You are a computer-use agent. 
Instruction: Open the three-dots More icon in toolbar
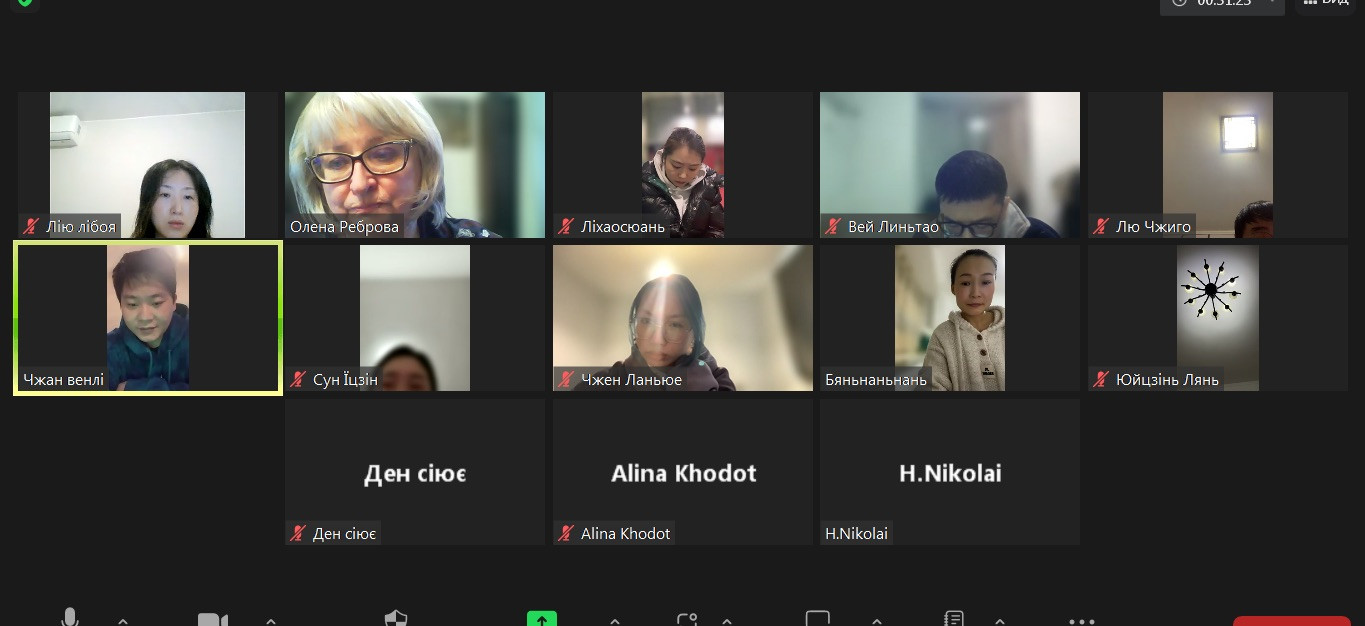(x=1082, y=621)
